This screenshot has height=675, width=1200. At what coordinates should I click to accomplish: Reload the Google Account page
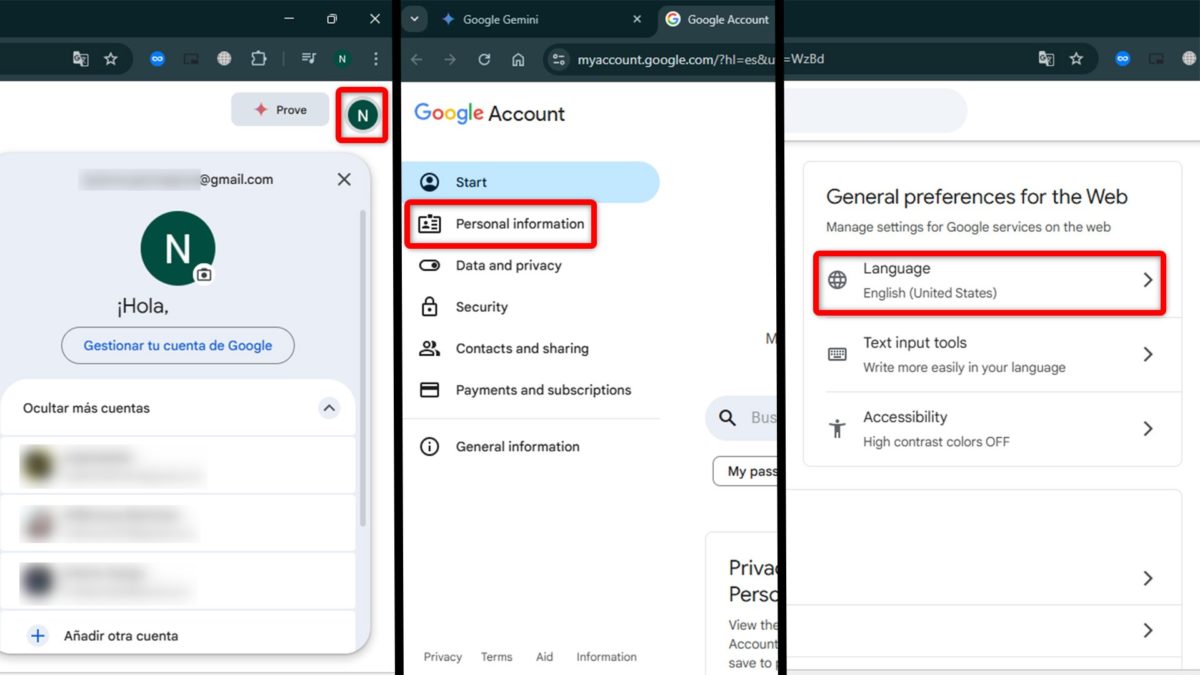pyautogui.click(x=484, y=59)
